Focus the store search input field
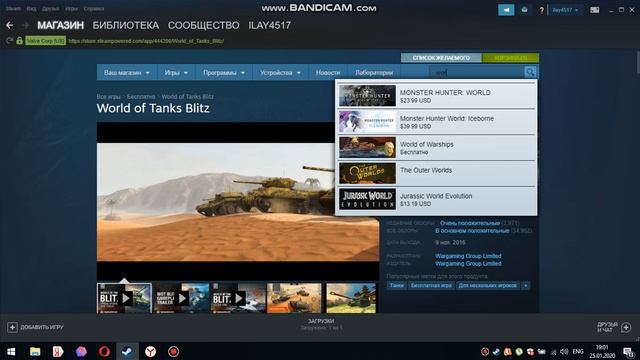The height and width of the screenshot is (360, 640). point(477,72)
